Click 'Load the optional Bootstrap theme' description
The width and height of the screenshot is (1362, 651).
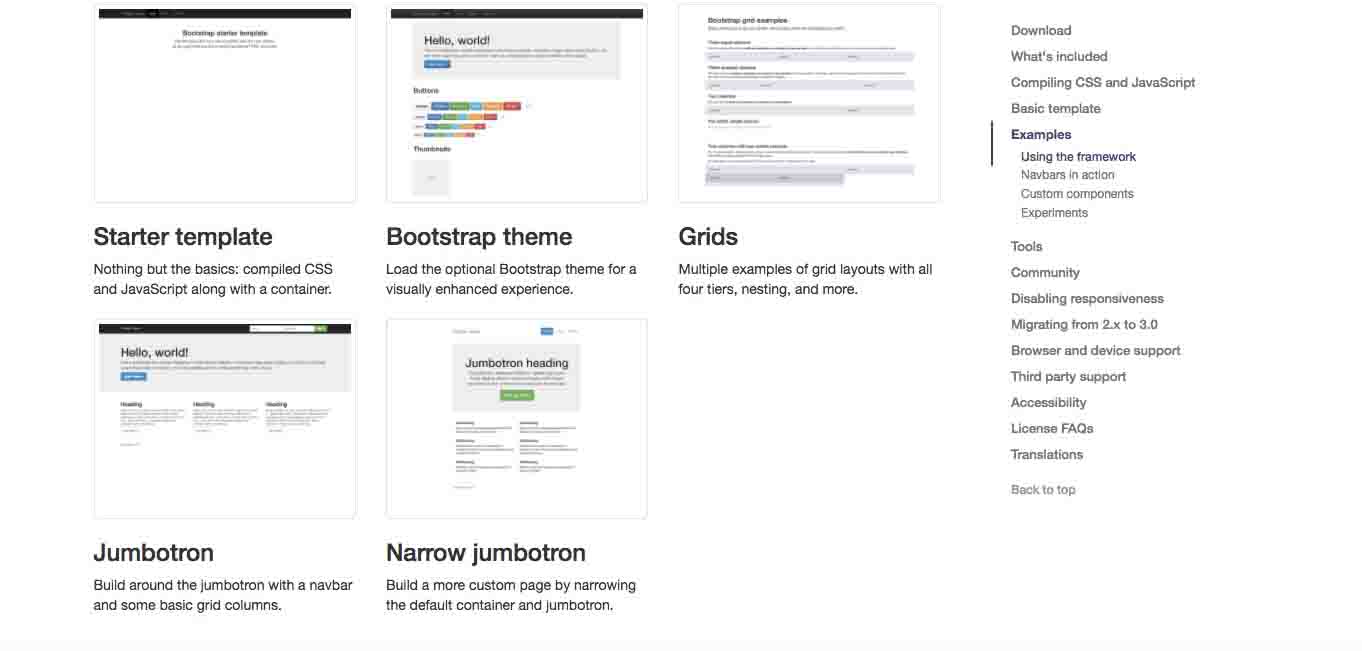tap(511, 279)
